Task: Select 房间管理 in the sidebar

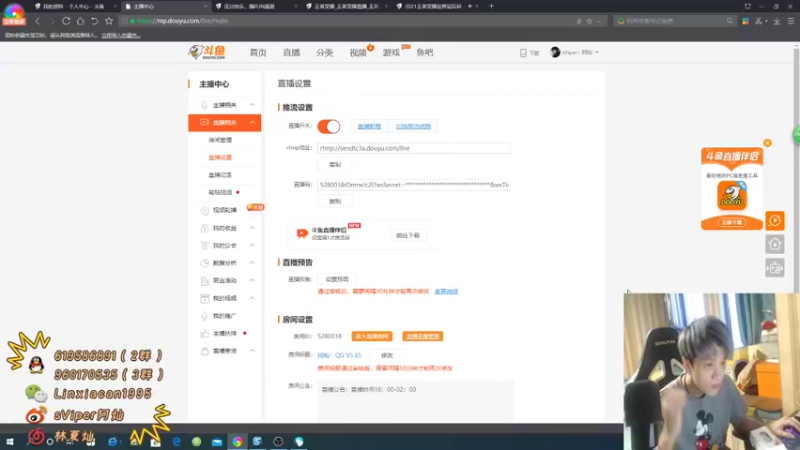Action: pos(220,140)
